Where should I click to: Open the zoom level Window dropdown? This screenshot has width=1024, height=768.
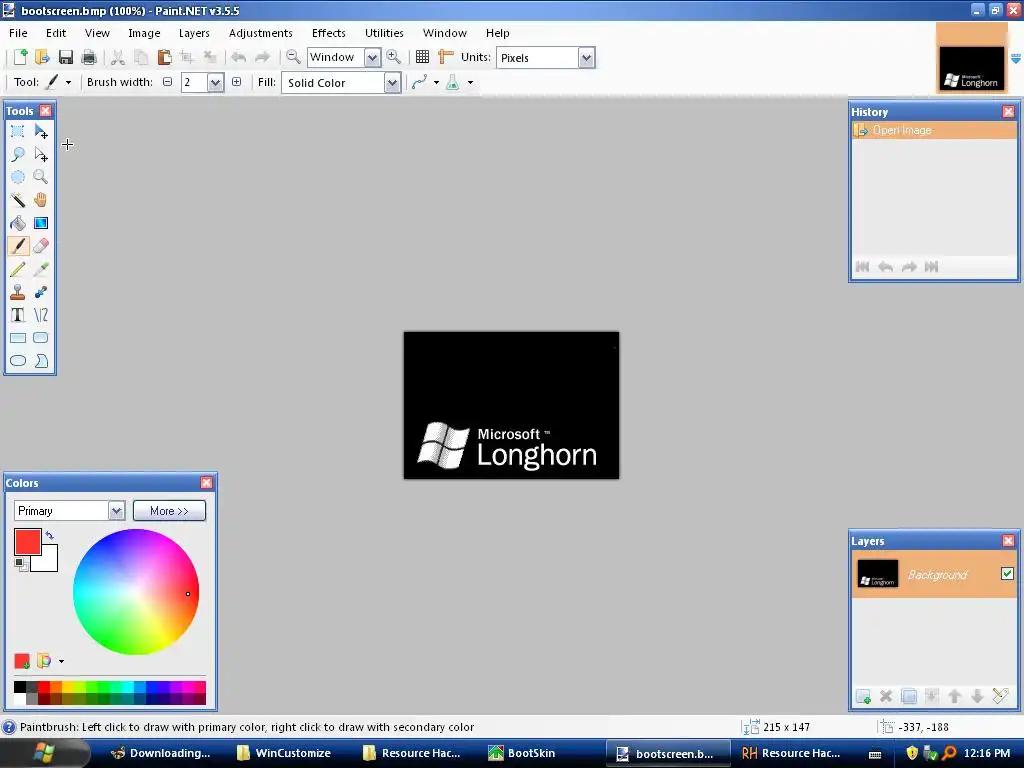(372, 57)
